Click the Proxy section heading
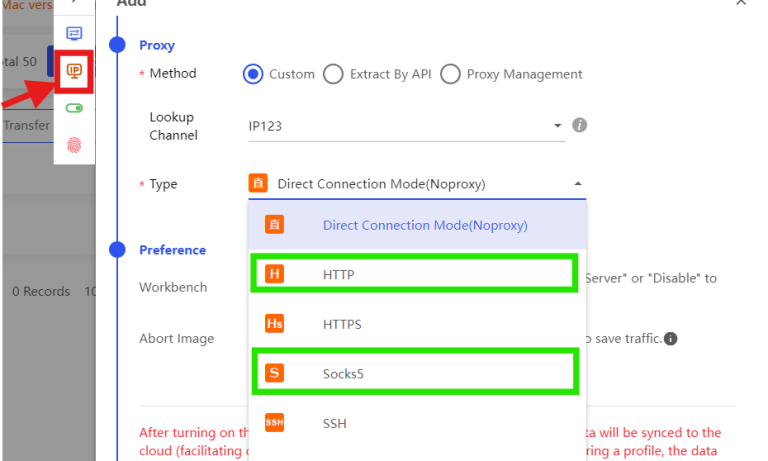 click(x=157, y=45)
